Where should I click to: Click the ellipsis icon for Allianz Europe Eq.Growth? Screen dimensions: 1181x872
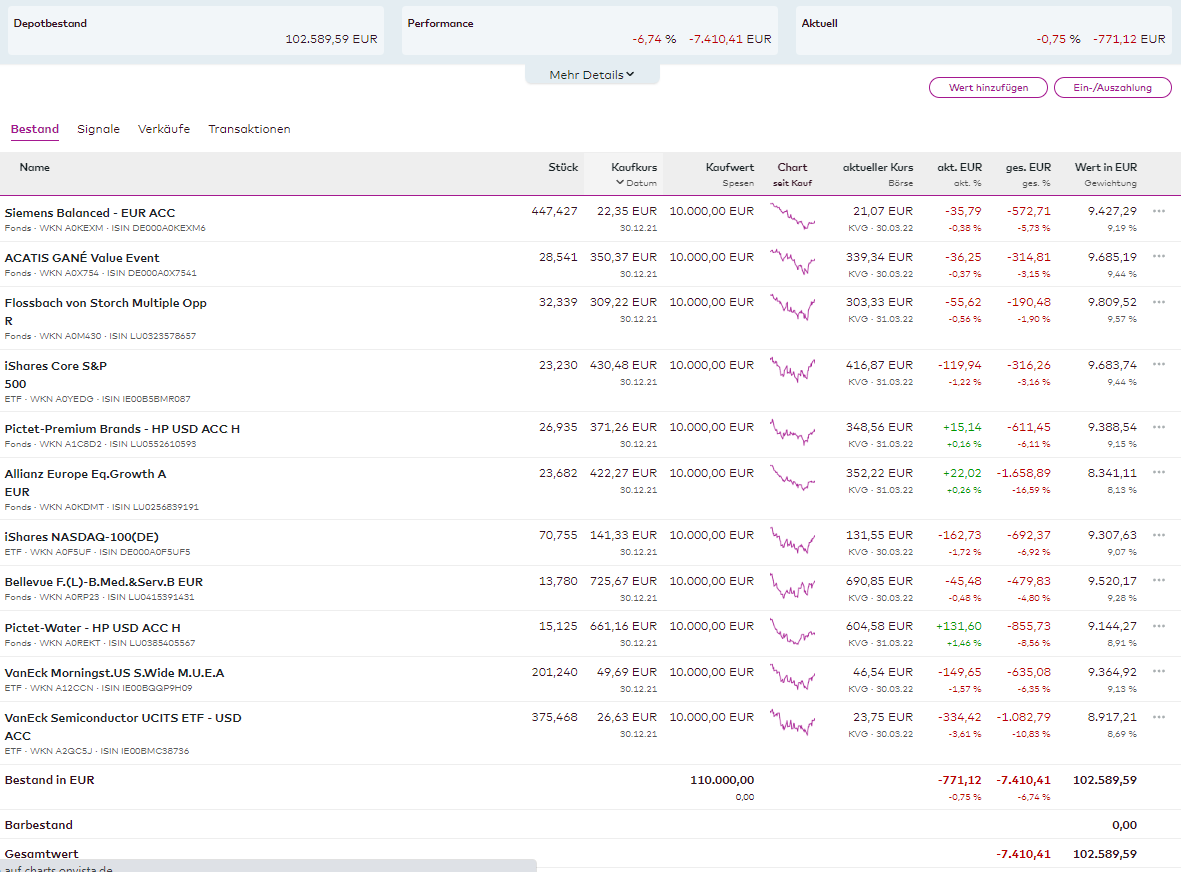(1159, 473)
